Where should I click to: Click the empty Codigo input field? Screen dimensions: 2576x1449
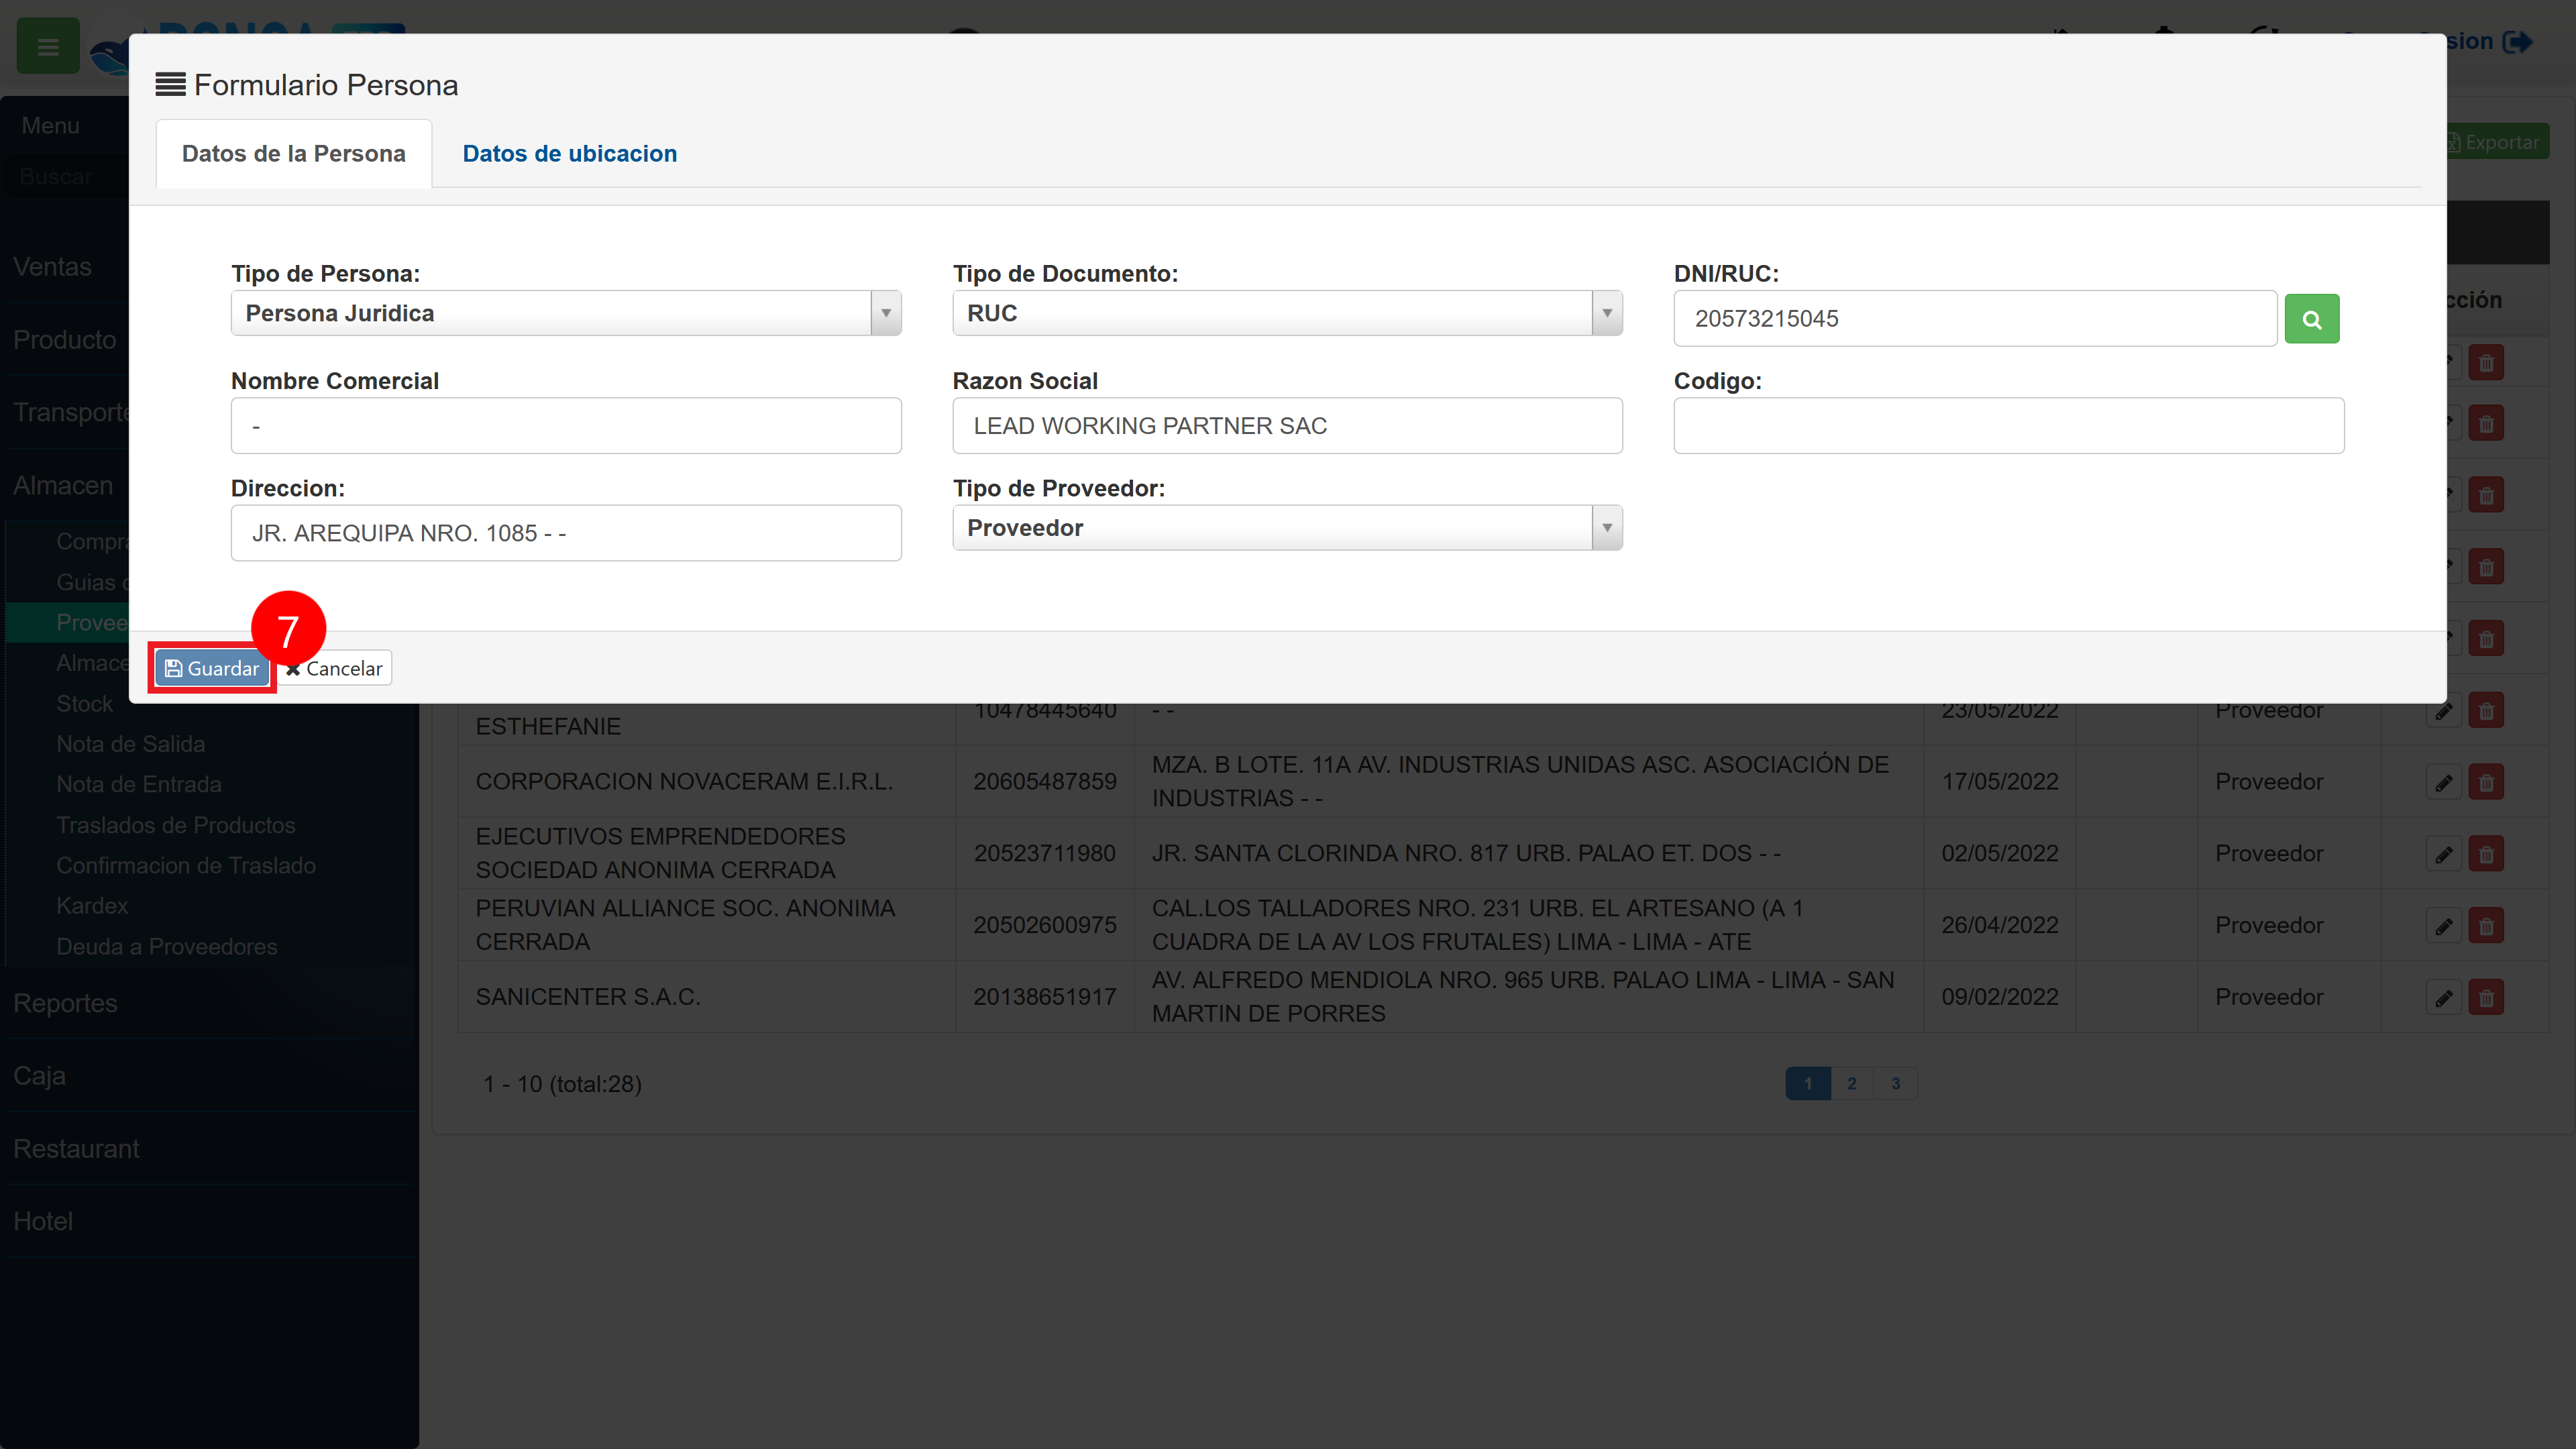[2009, 426]
